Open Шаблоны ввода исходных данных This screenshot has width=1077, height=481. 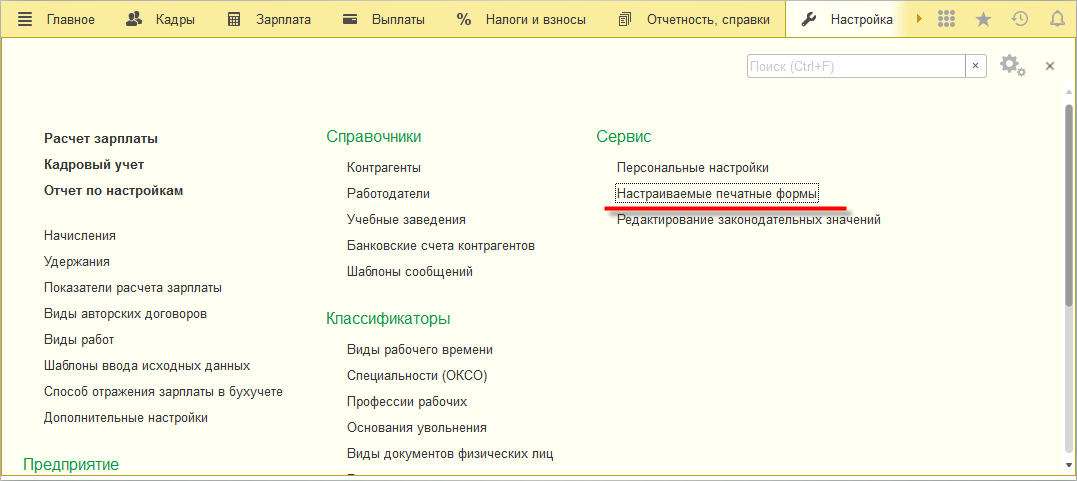[147, 366]
